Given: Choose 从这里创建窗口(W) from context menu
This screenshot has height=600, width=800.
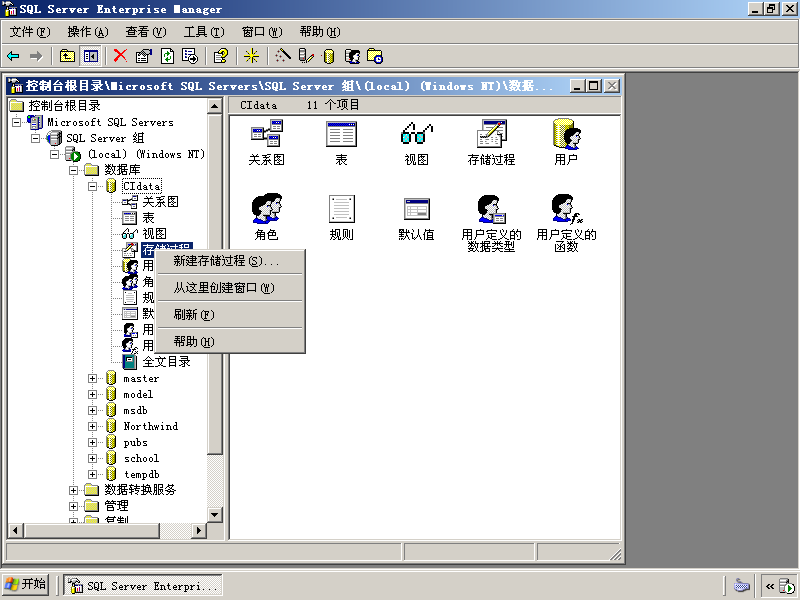Looking at the screenshot, I should pos(230,288).
